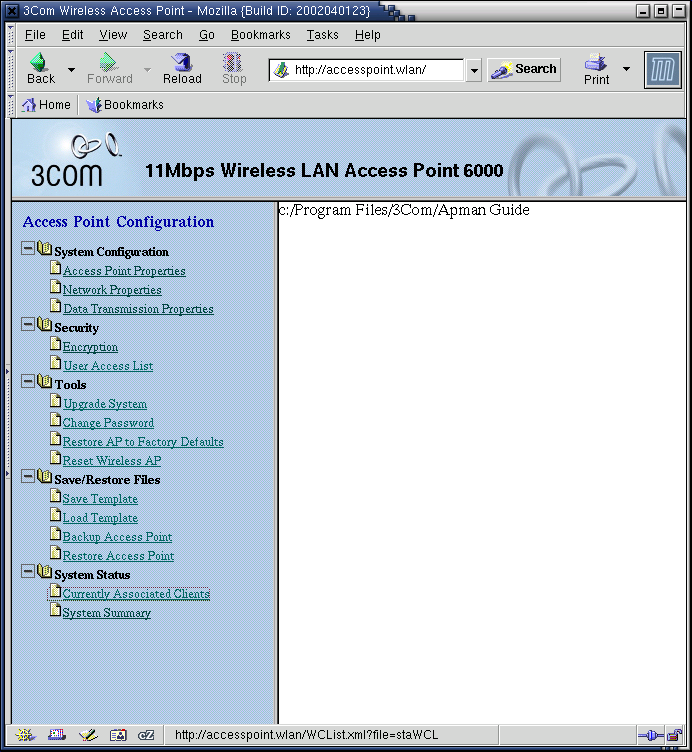692x752 pixels.
Task: Click the page icon beside Encryption
Action: (x=56, y=344)
